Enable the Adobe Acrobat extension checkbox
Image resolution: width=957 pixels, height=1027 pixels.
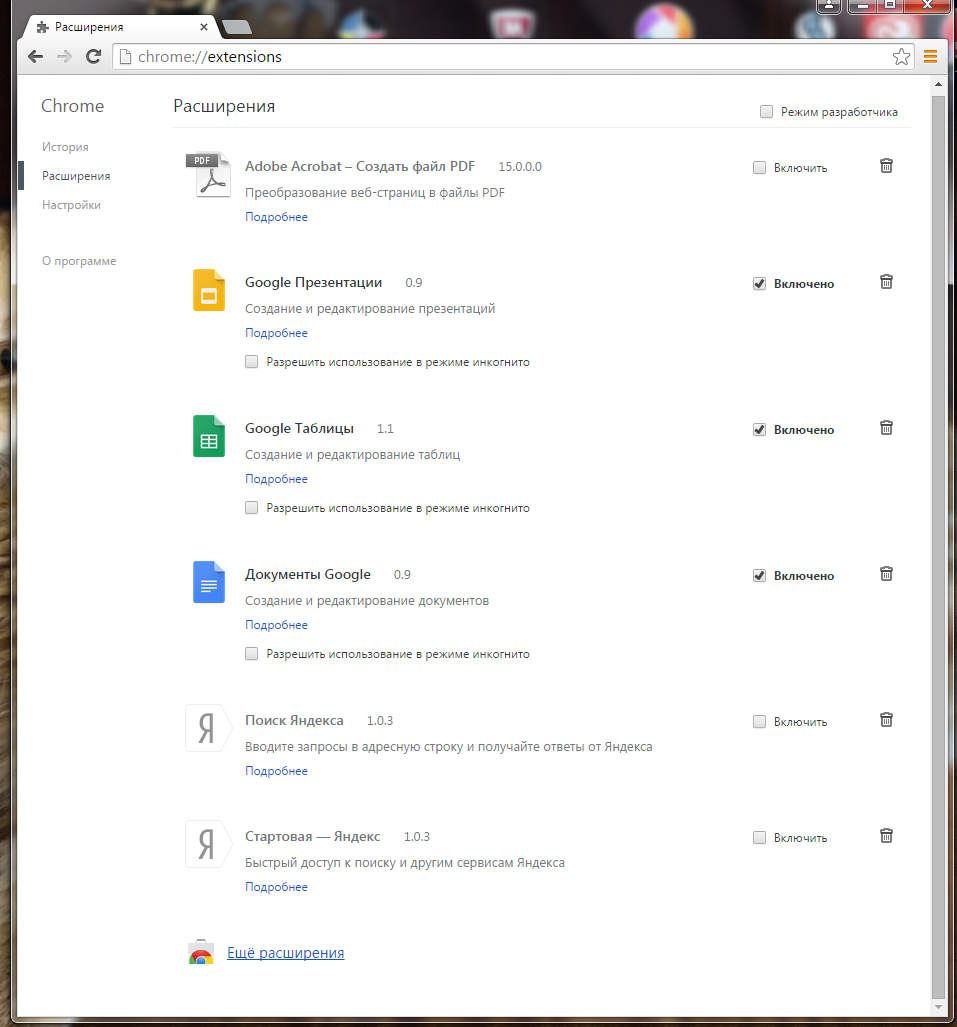[x=759, y=168]
